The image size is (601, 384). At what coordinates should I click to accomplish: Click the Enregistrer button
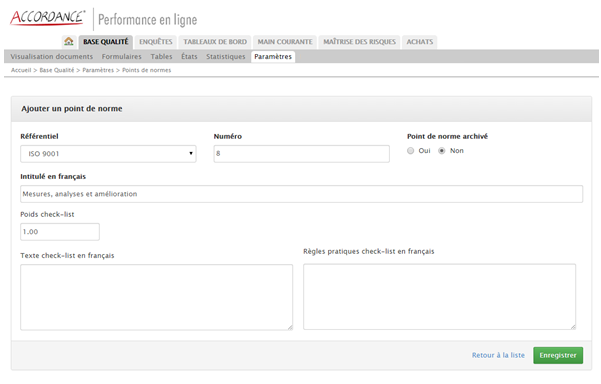(558, 355)
